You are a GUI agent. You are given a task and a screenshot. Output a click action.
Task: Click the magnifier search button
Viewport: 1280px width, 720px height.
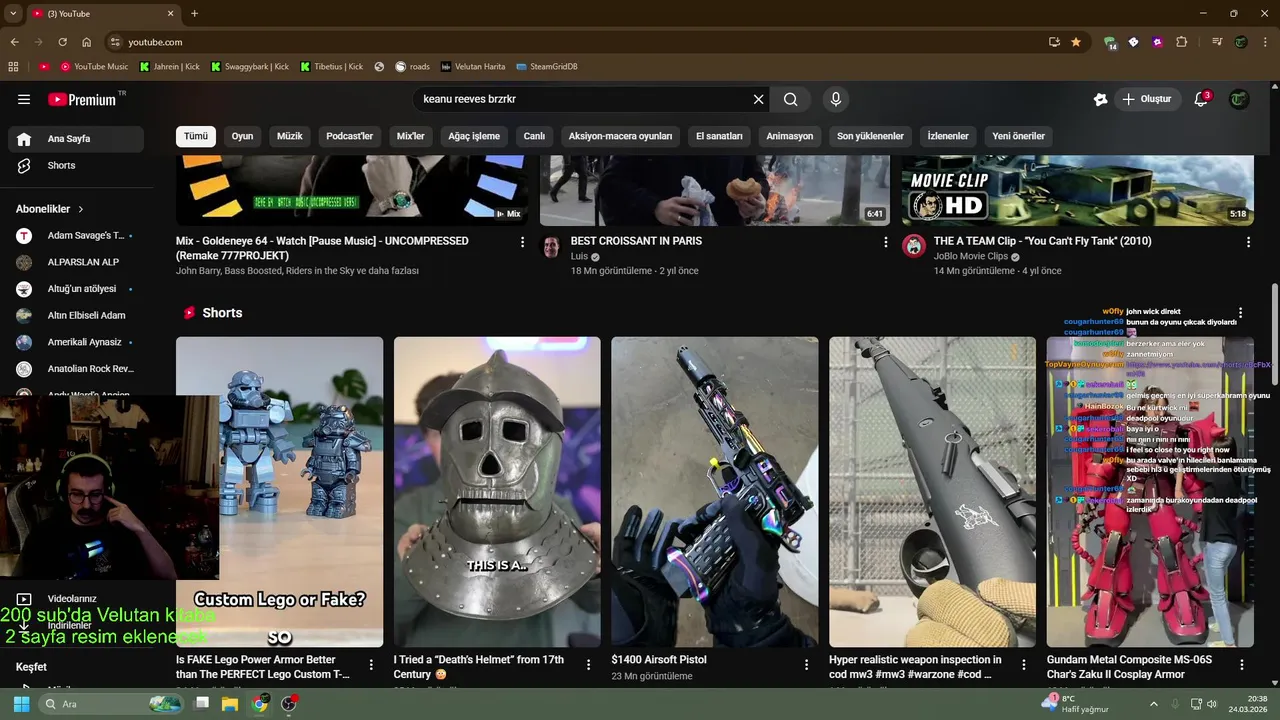(791, 99)
